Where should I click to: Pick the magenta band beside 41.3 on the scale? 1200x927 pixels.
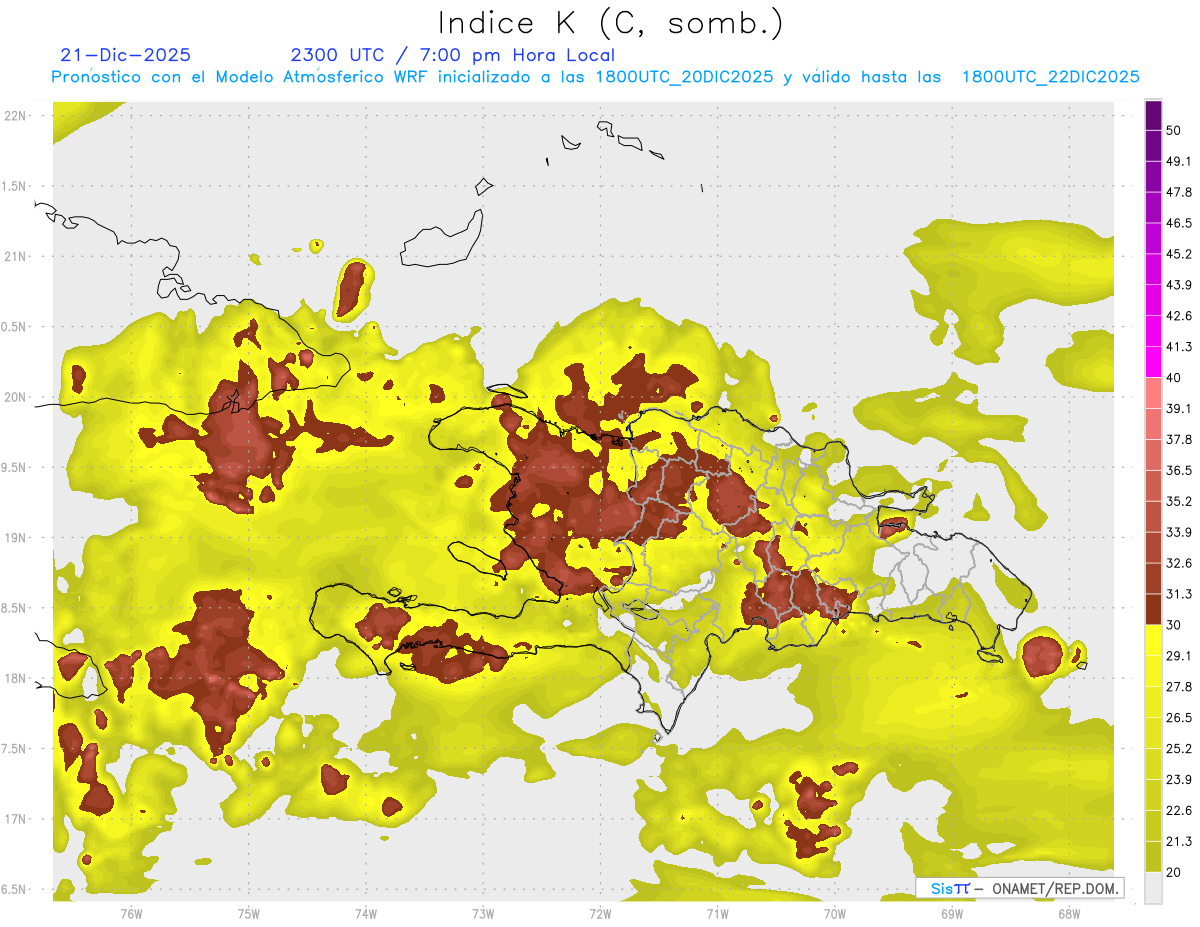1153,362
